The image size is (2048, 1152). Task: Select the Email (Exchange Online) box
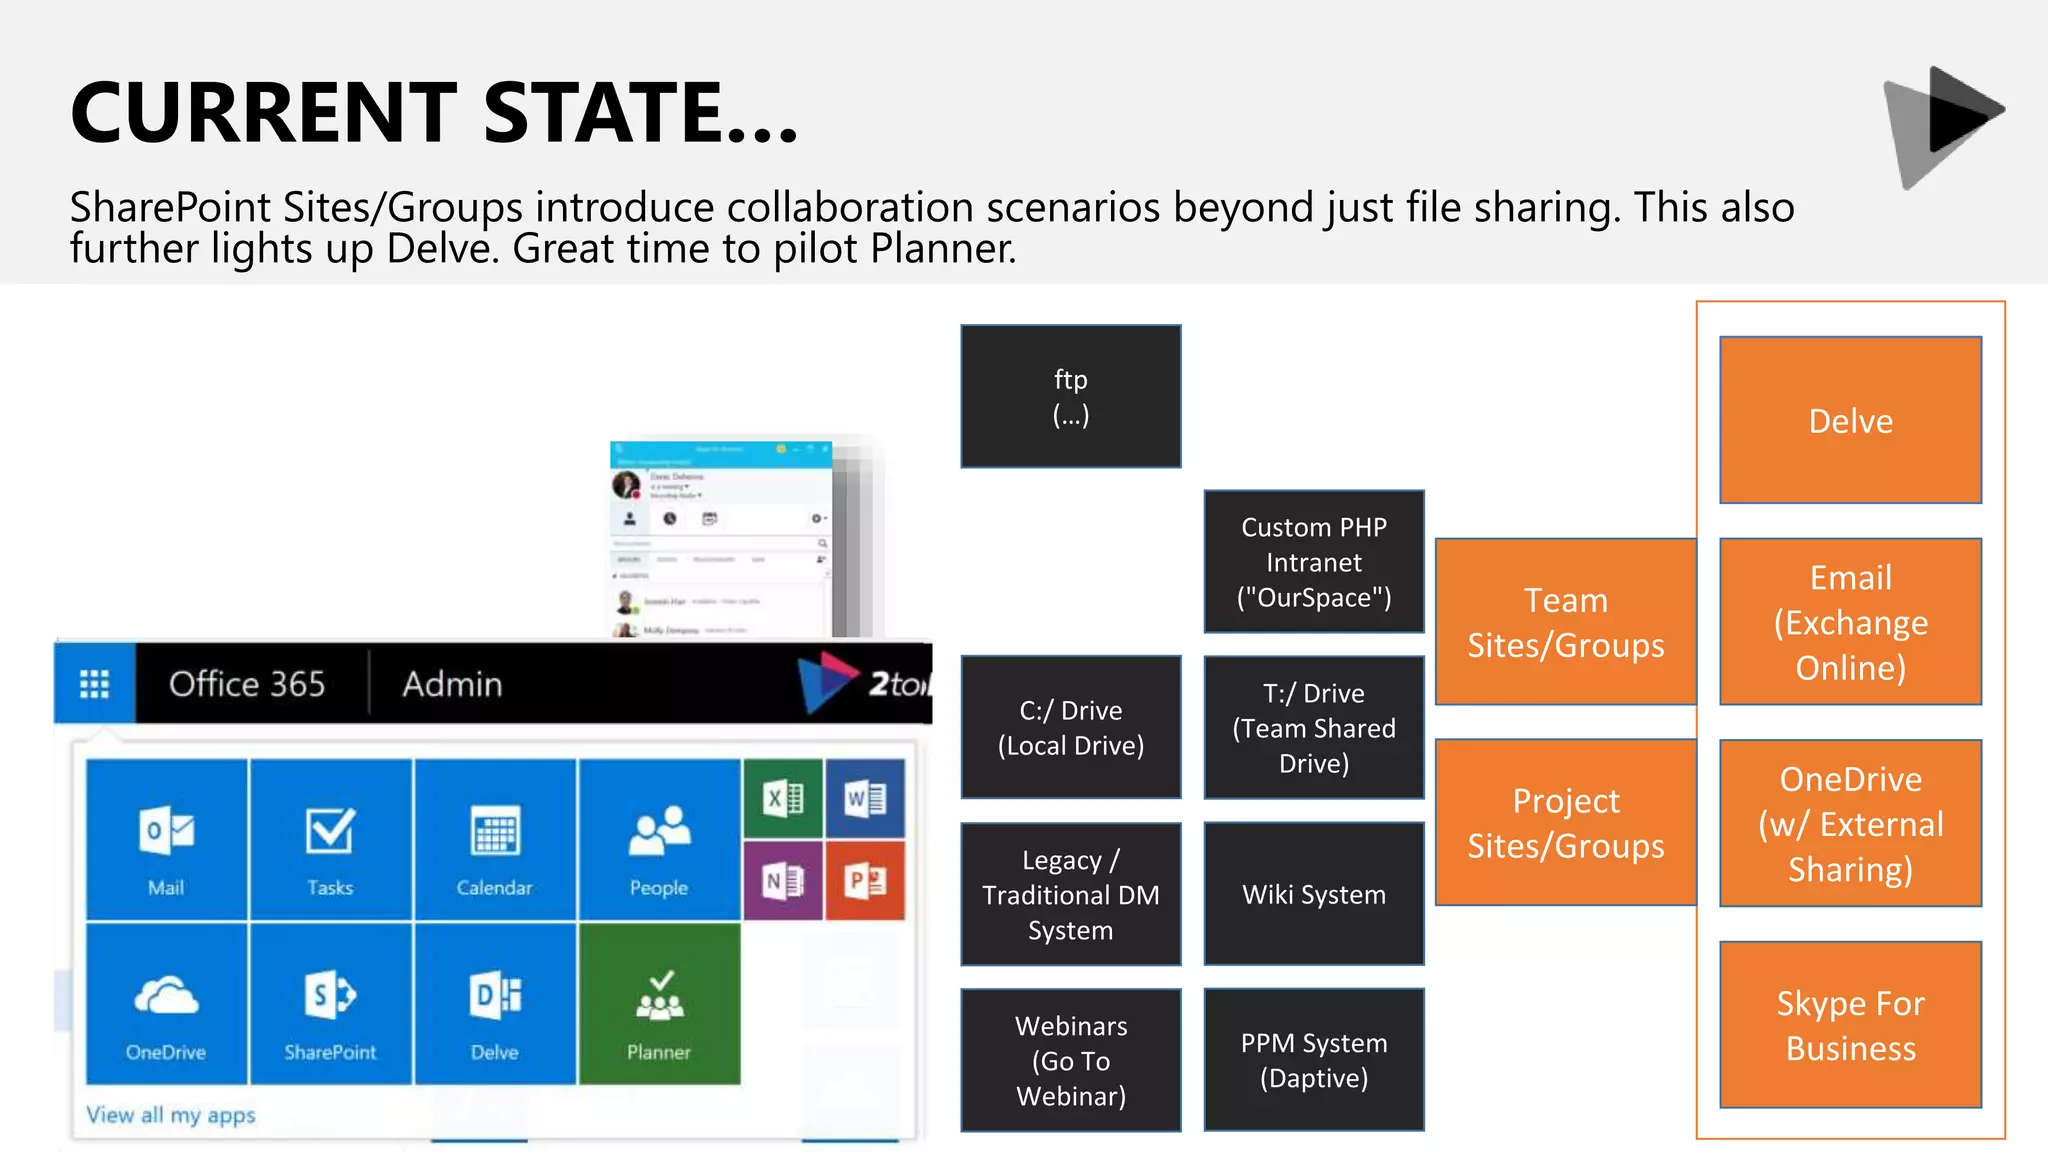[1851, 622]
